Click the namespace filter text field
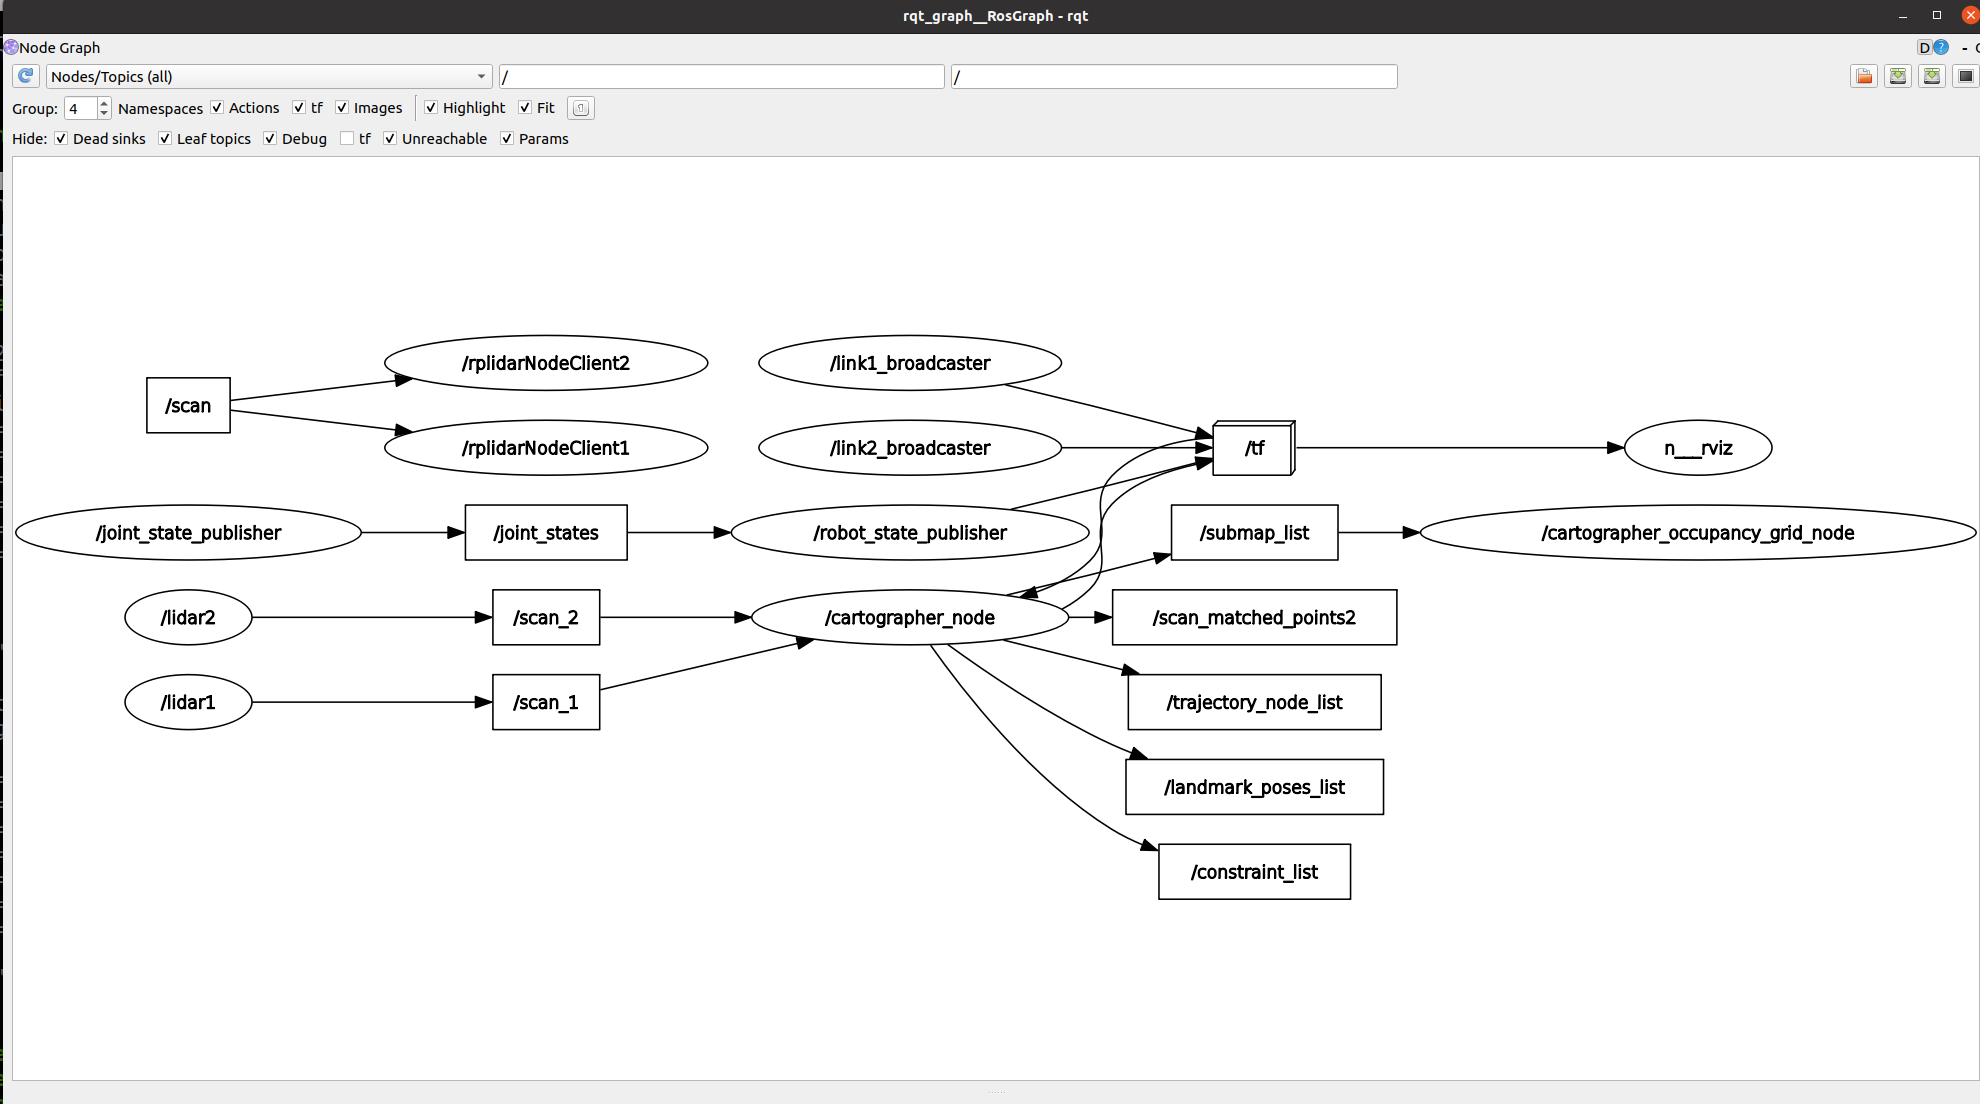The width and height of the screenshot is (1980, 1104). 721,76
